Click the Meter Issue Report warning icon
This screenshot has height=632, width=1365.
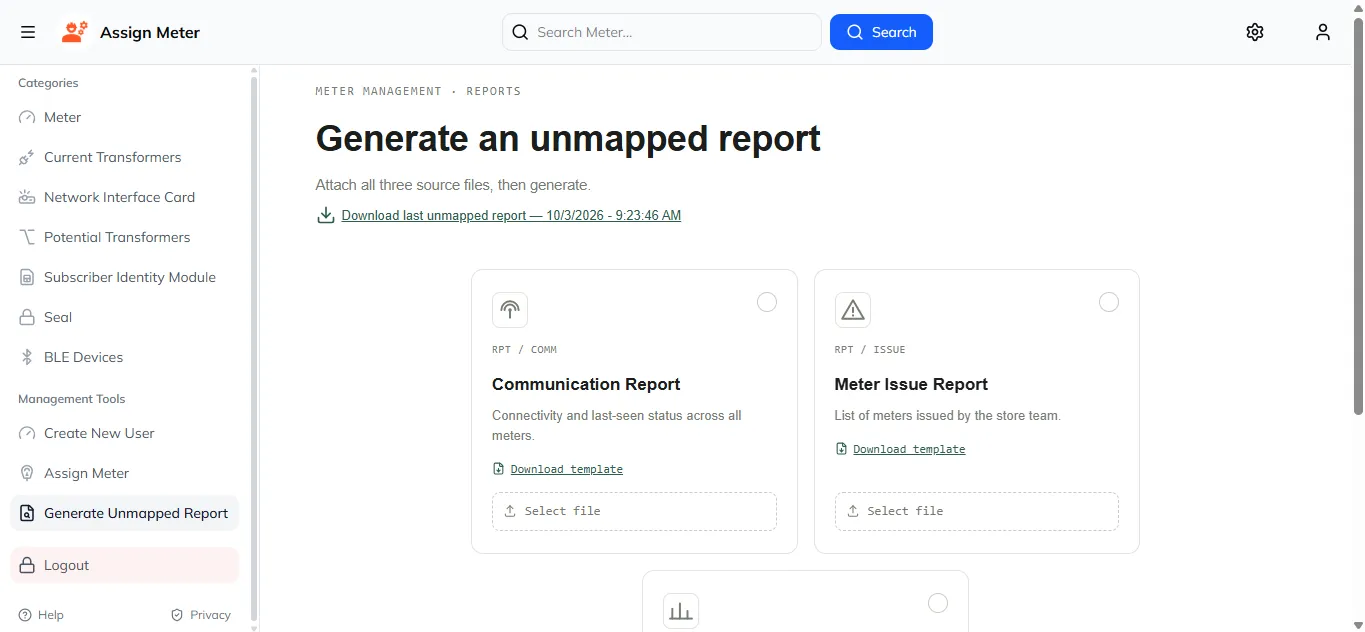tap(853, 310)
